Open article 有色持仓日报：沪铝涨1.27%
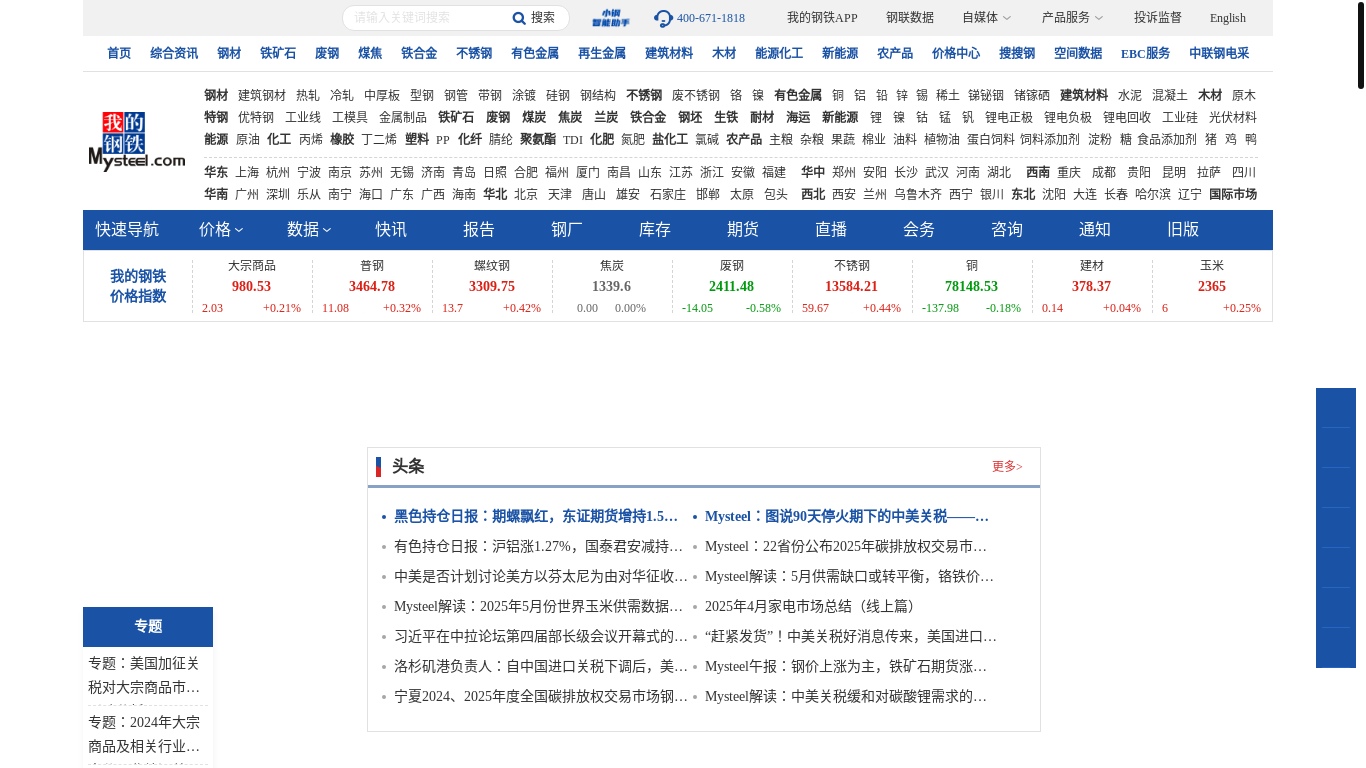 [x=538, y=547]
